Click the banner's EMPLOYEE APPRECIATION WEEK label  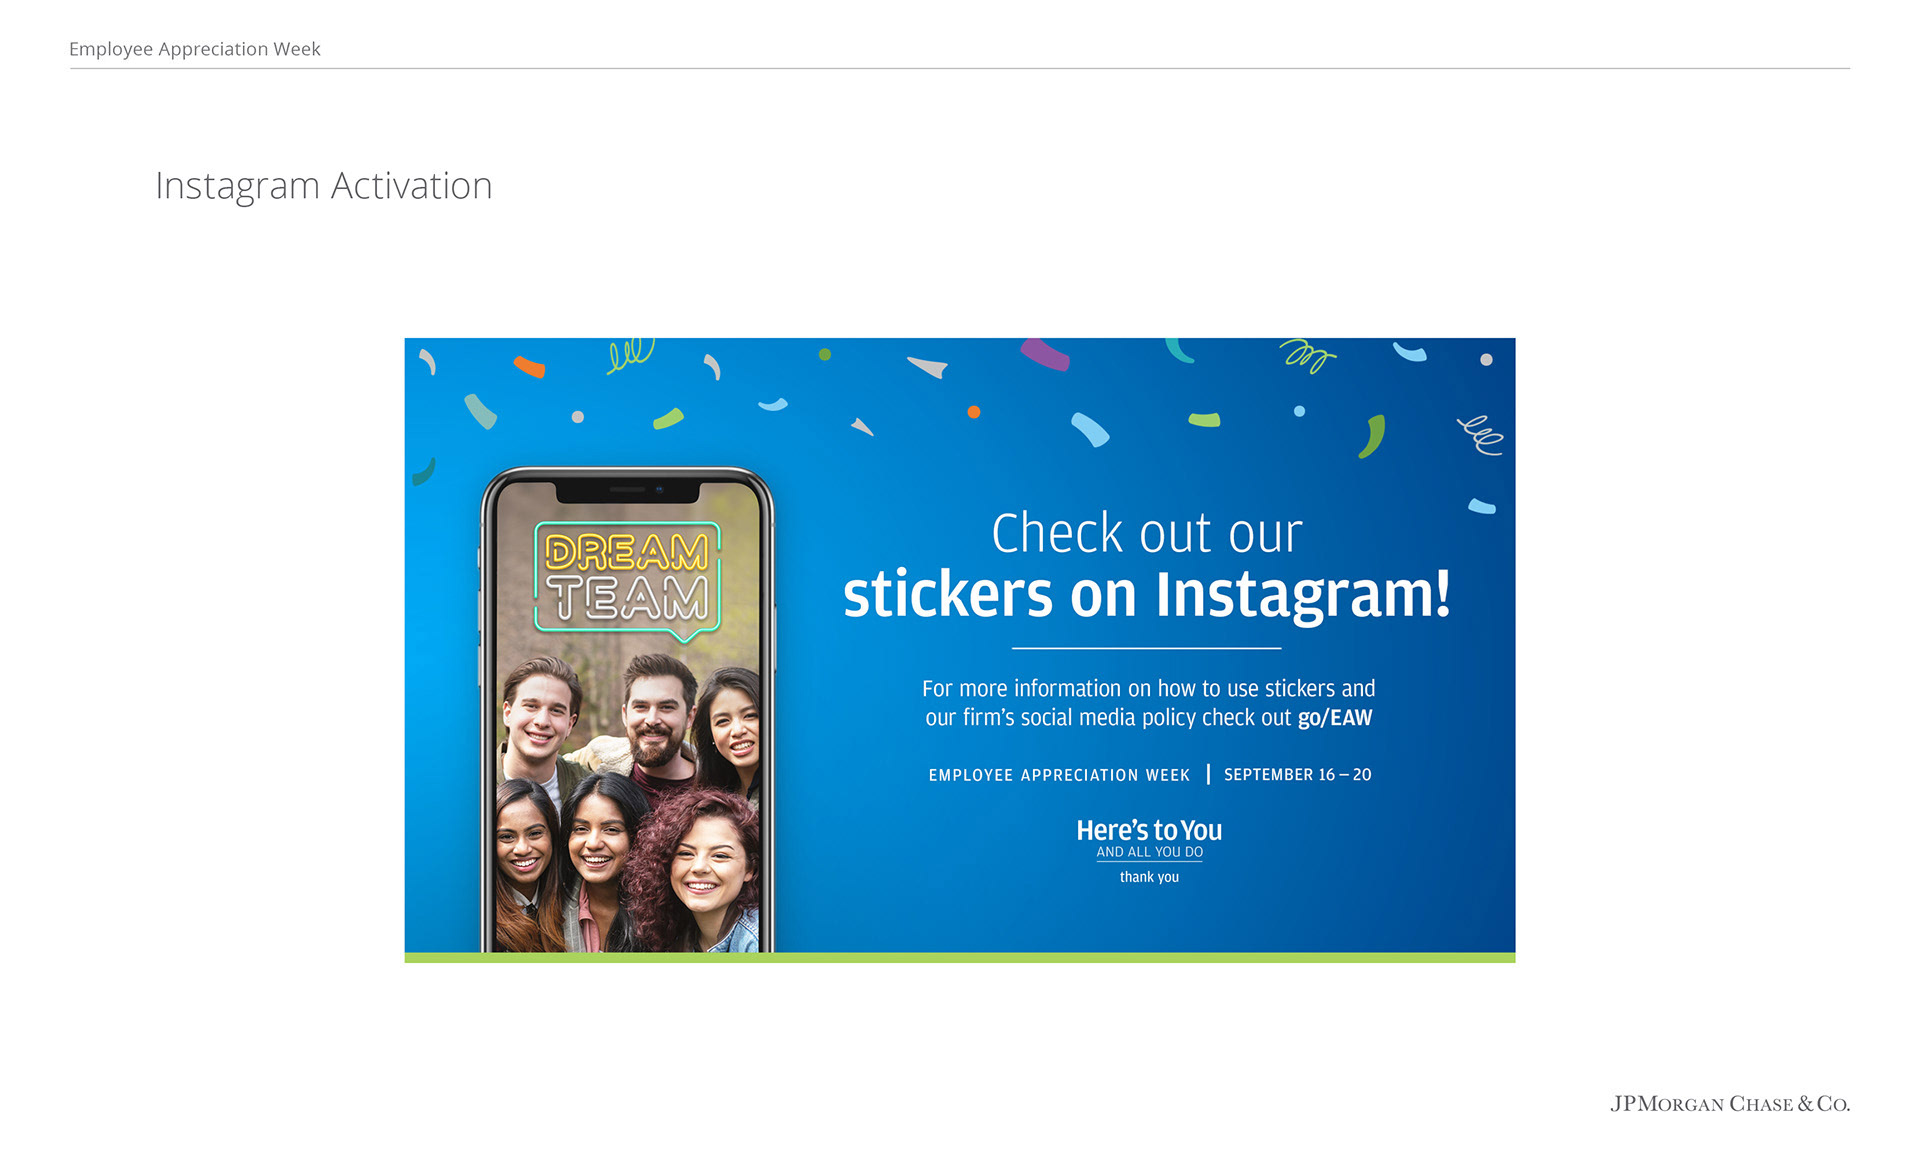pos(1059,775)
